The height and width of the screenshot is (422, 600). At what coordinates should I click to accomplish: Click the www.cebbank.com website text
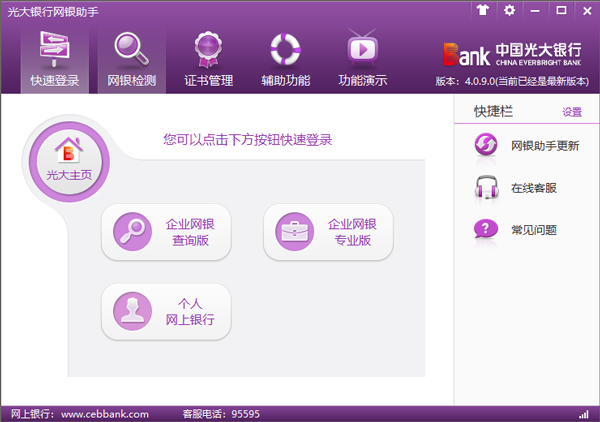click(x=105, y=414)
